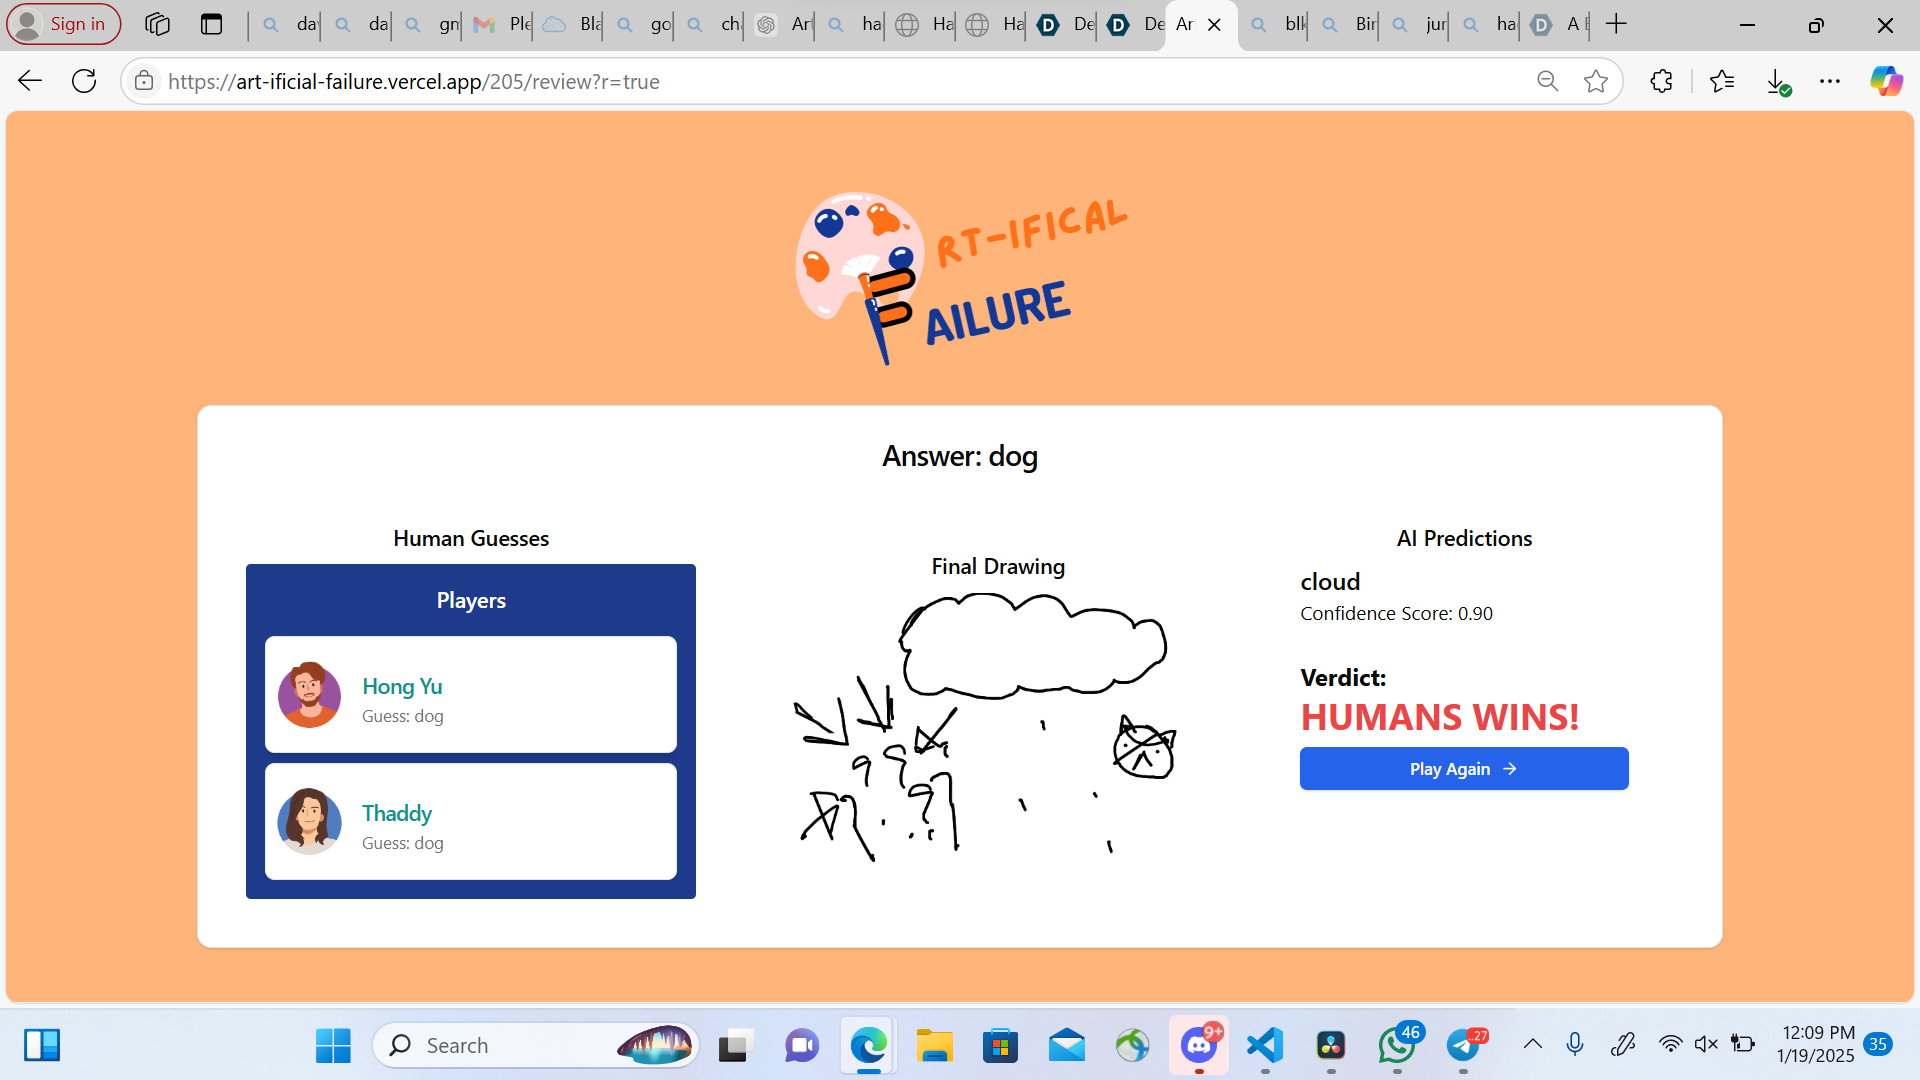
Task: Open Visual Studio Code from taskbar
Action: pos(1265,1045)
